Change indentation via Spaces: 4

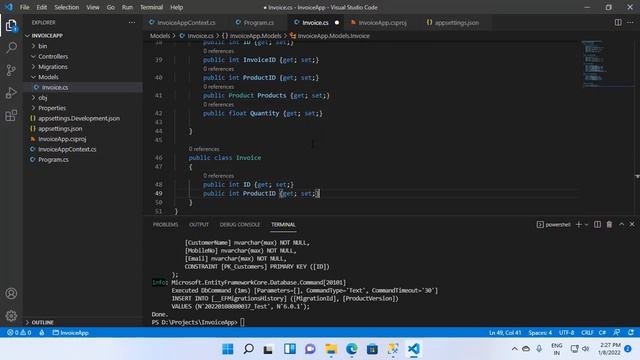tap(540, 333)
